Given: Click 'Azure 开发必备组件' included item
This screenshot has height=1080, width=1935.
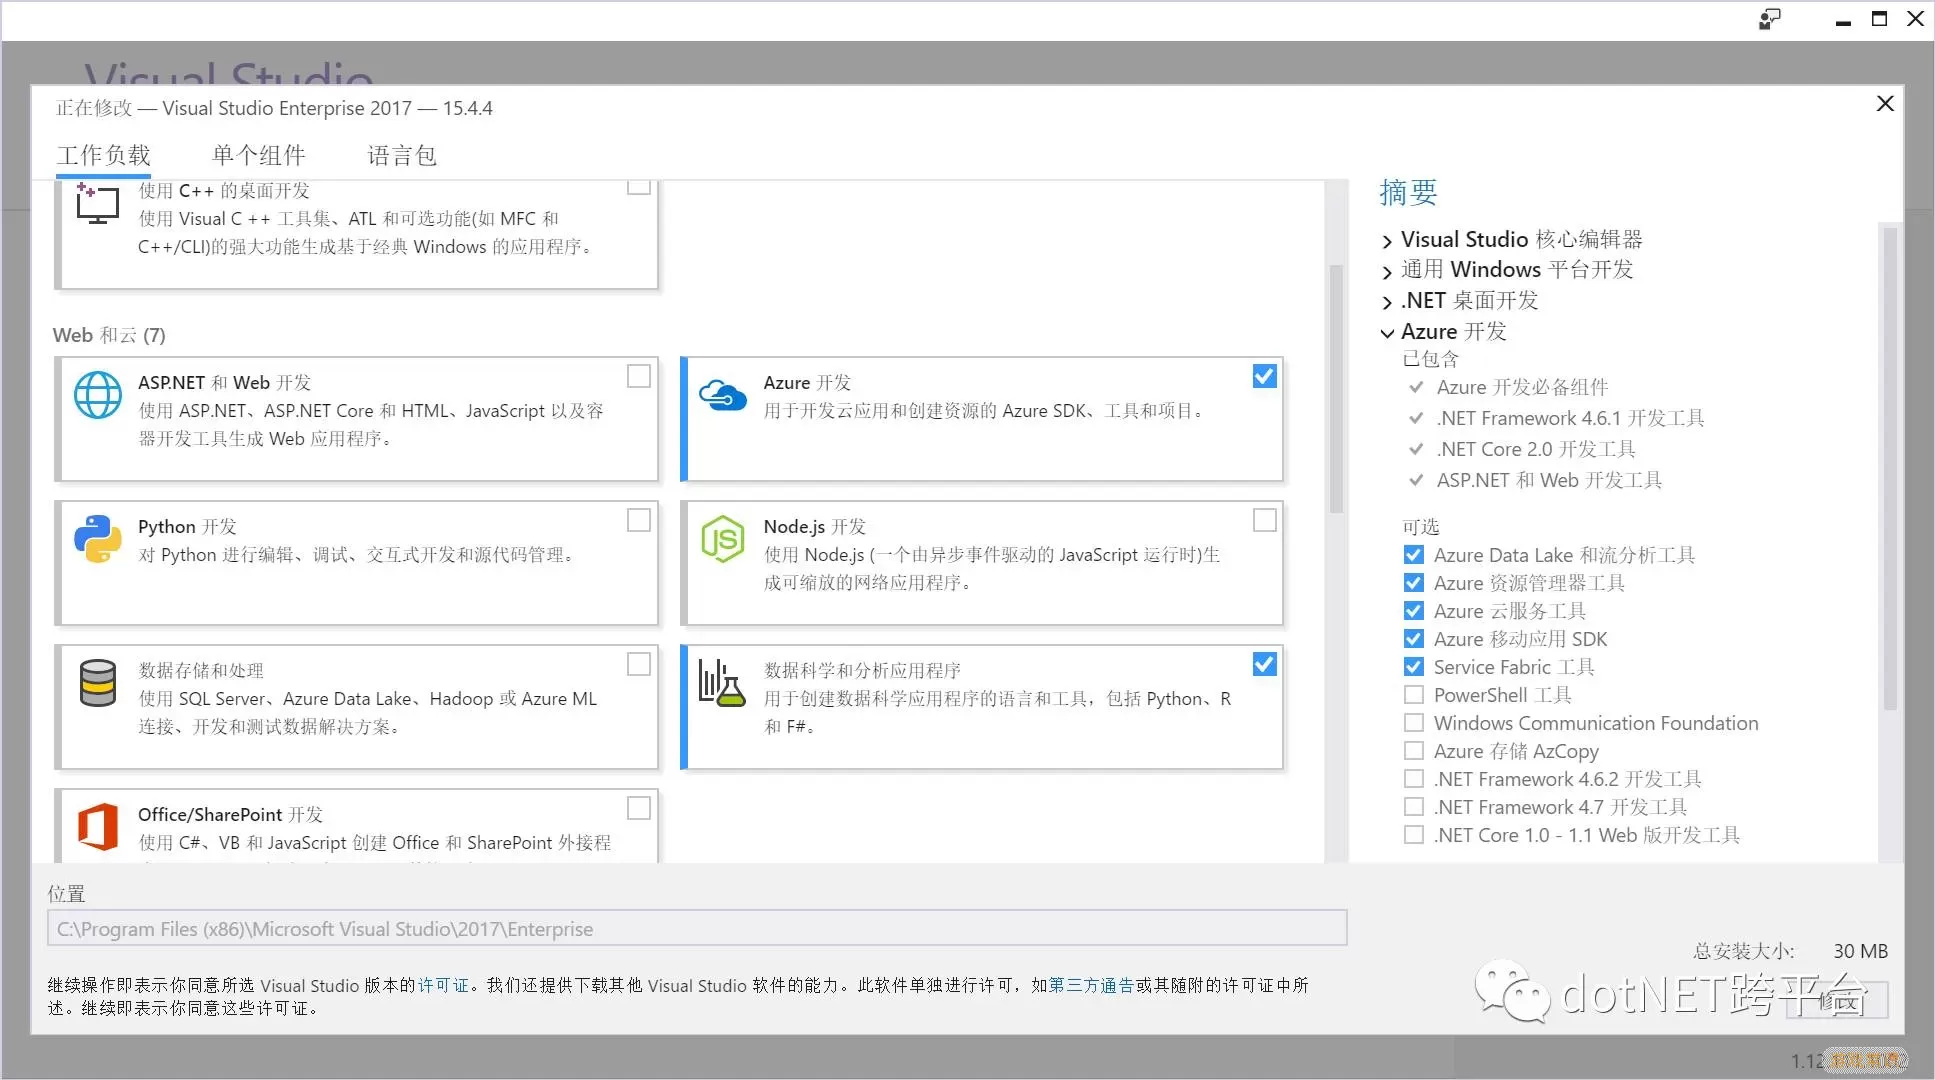Looking at the screenshot, I should (x=1522, y=387).
